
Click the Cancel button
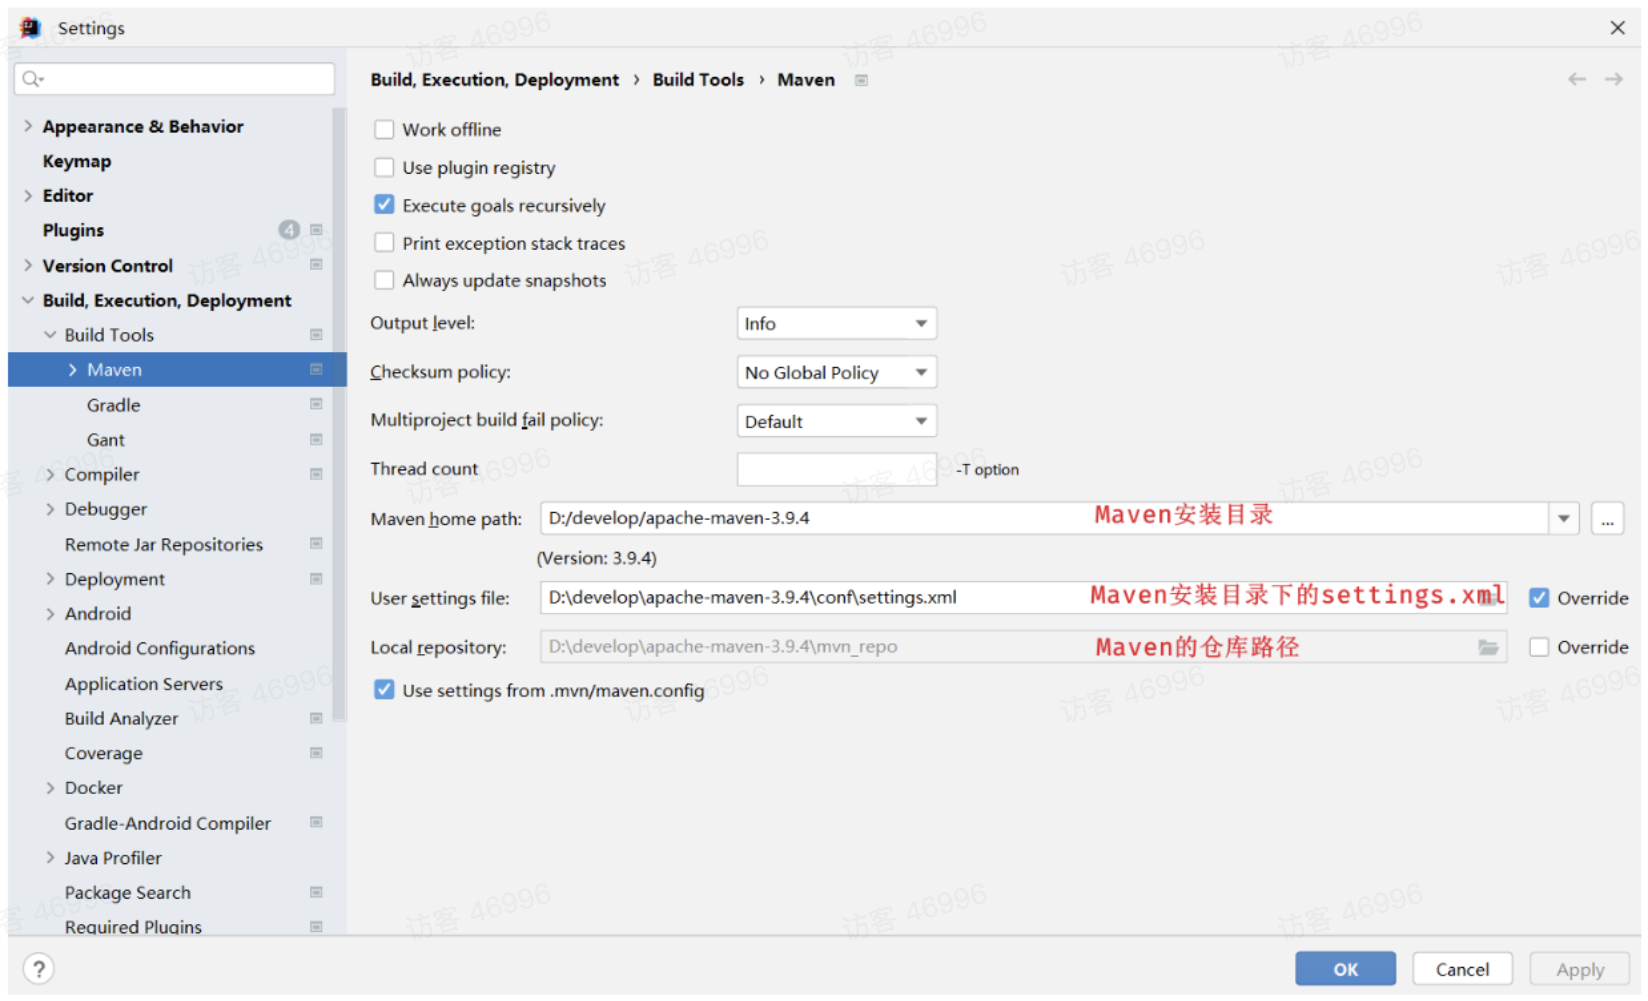[x=1461, y=969]
